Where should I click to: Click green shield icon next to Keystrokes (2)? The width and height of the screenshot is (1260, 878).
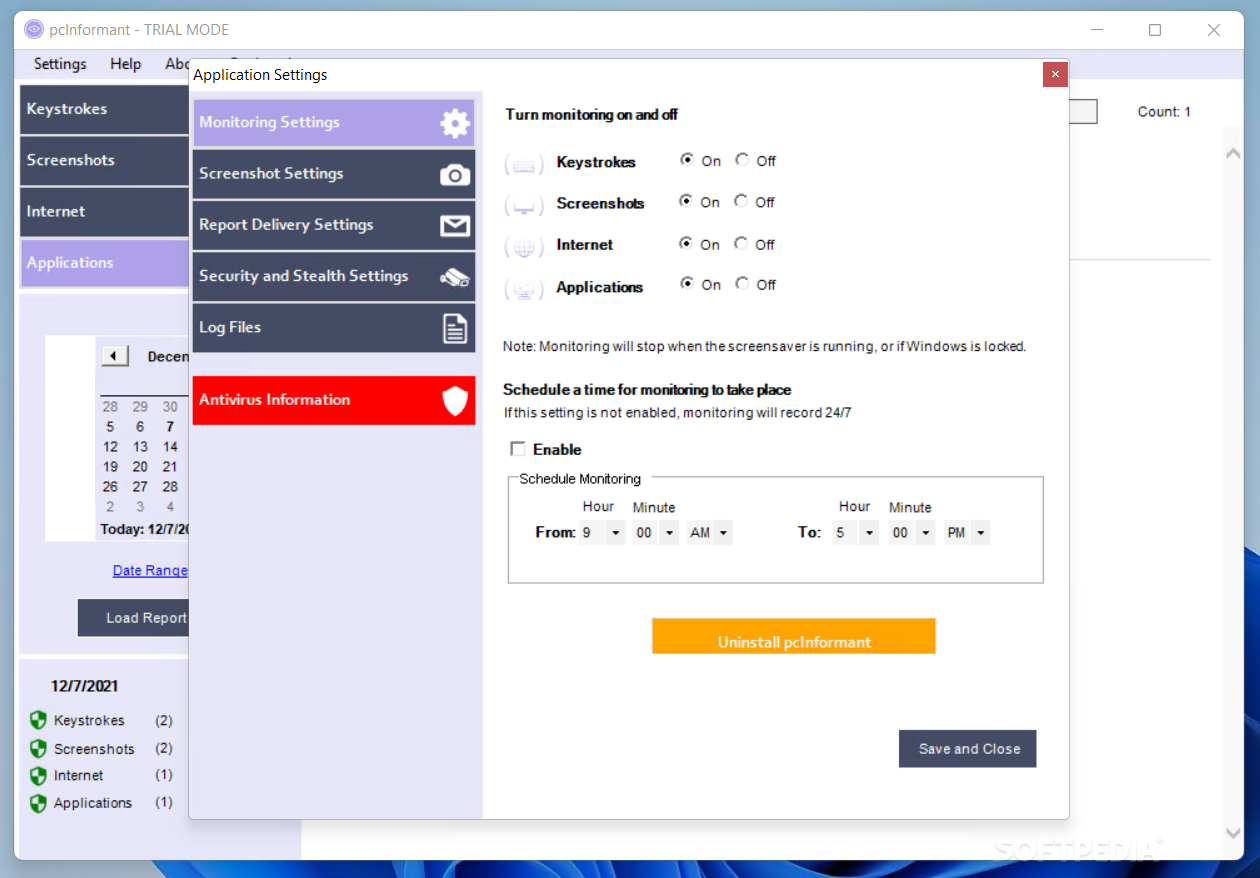click(38, 720)
